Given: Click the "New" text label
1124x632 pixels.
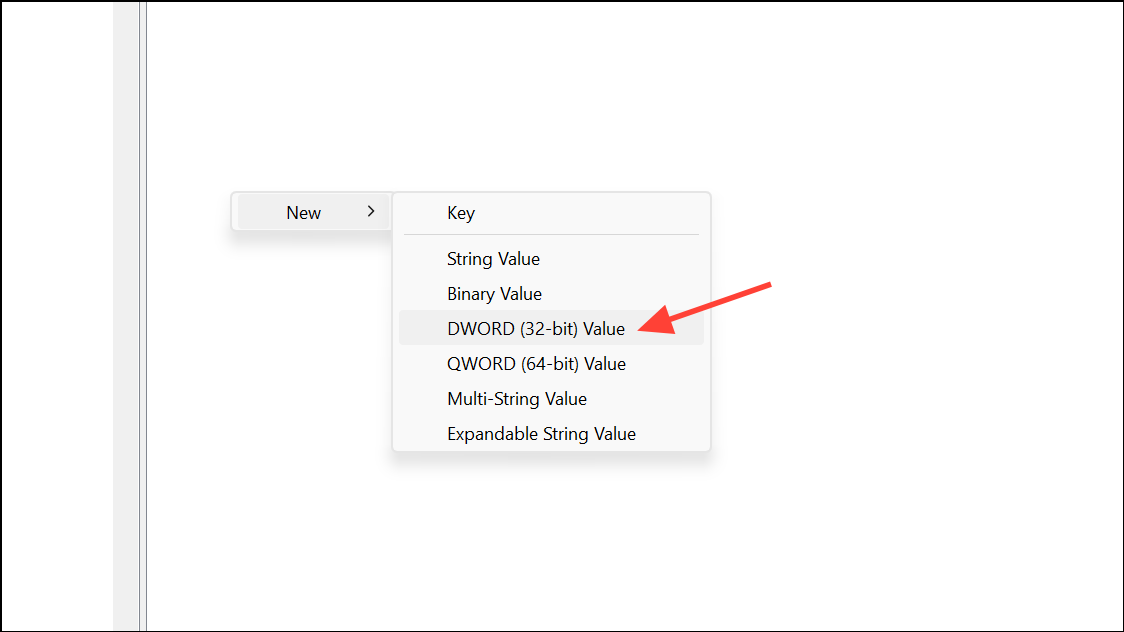Looking at the screenshot, I should coord(303,213).
